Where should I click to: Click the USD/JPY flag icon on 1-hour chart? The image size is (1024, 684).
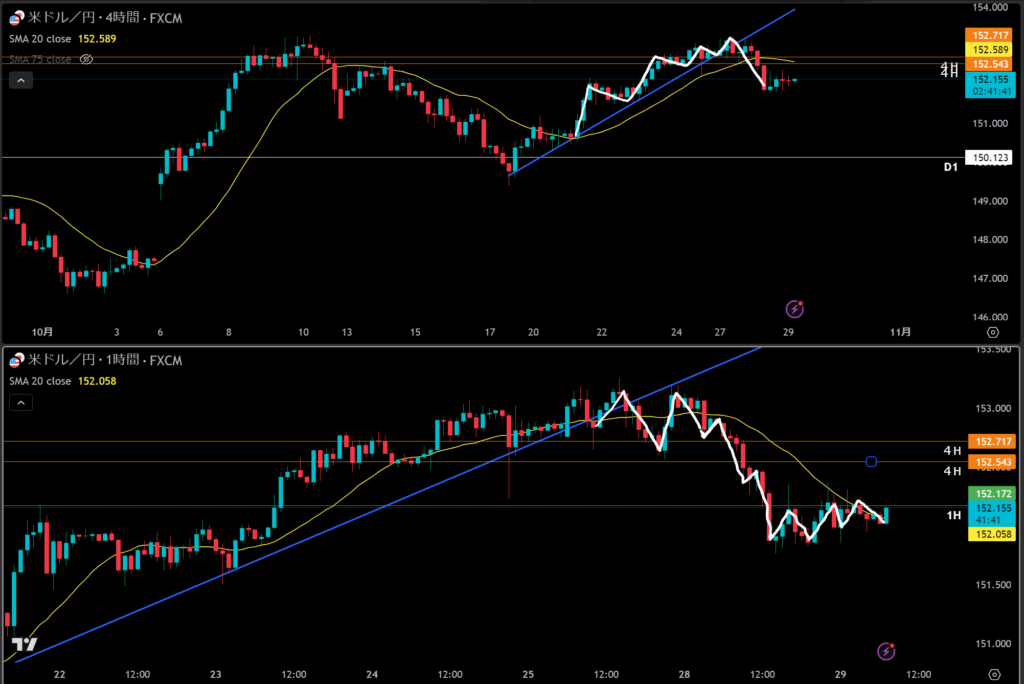tap(16, 360)
